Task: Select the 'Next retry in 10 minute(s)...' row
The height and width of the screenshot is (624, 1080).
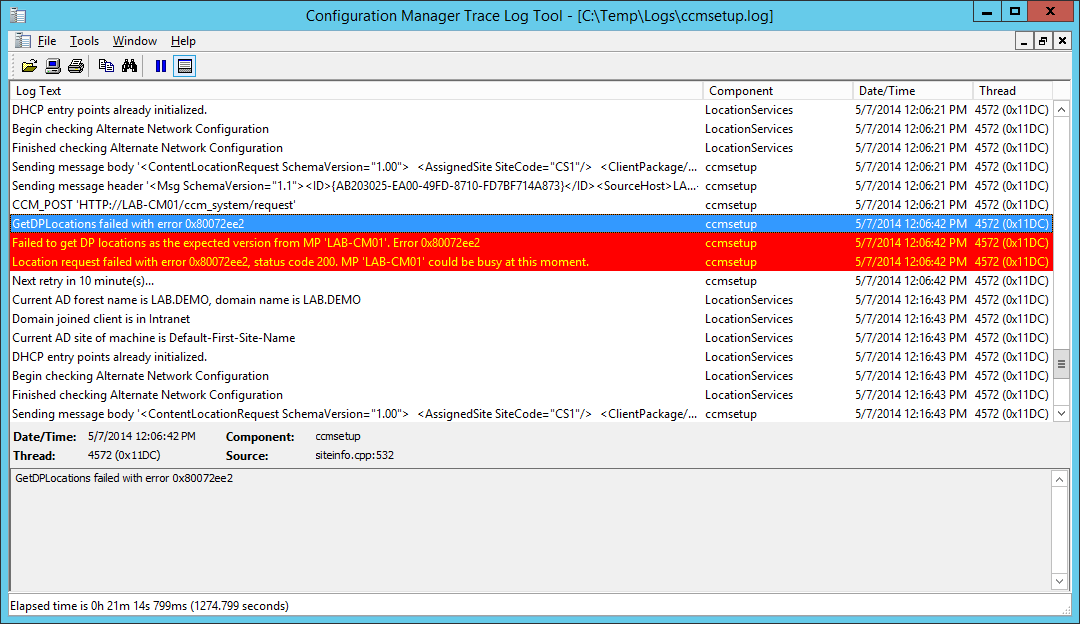Action: [x=531, y=281]
